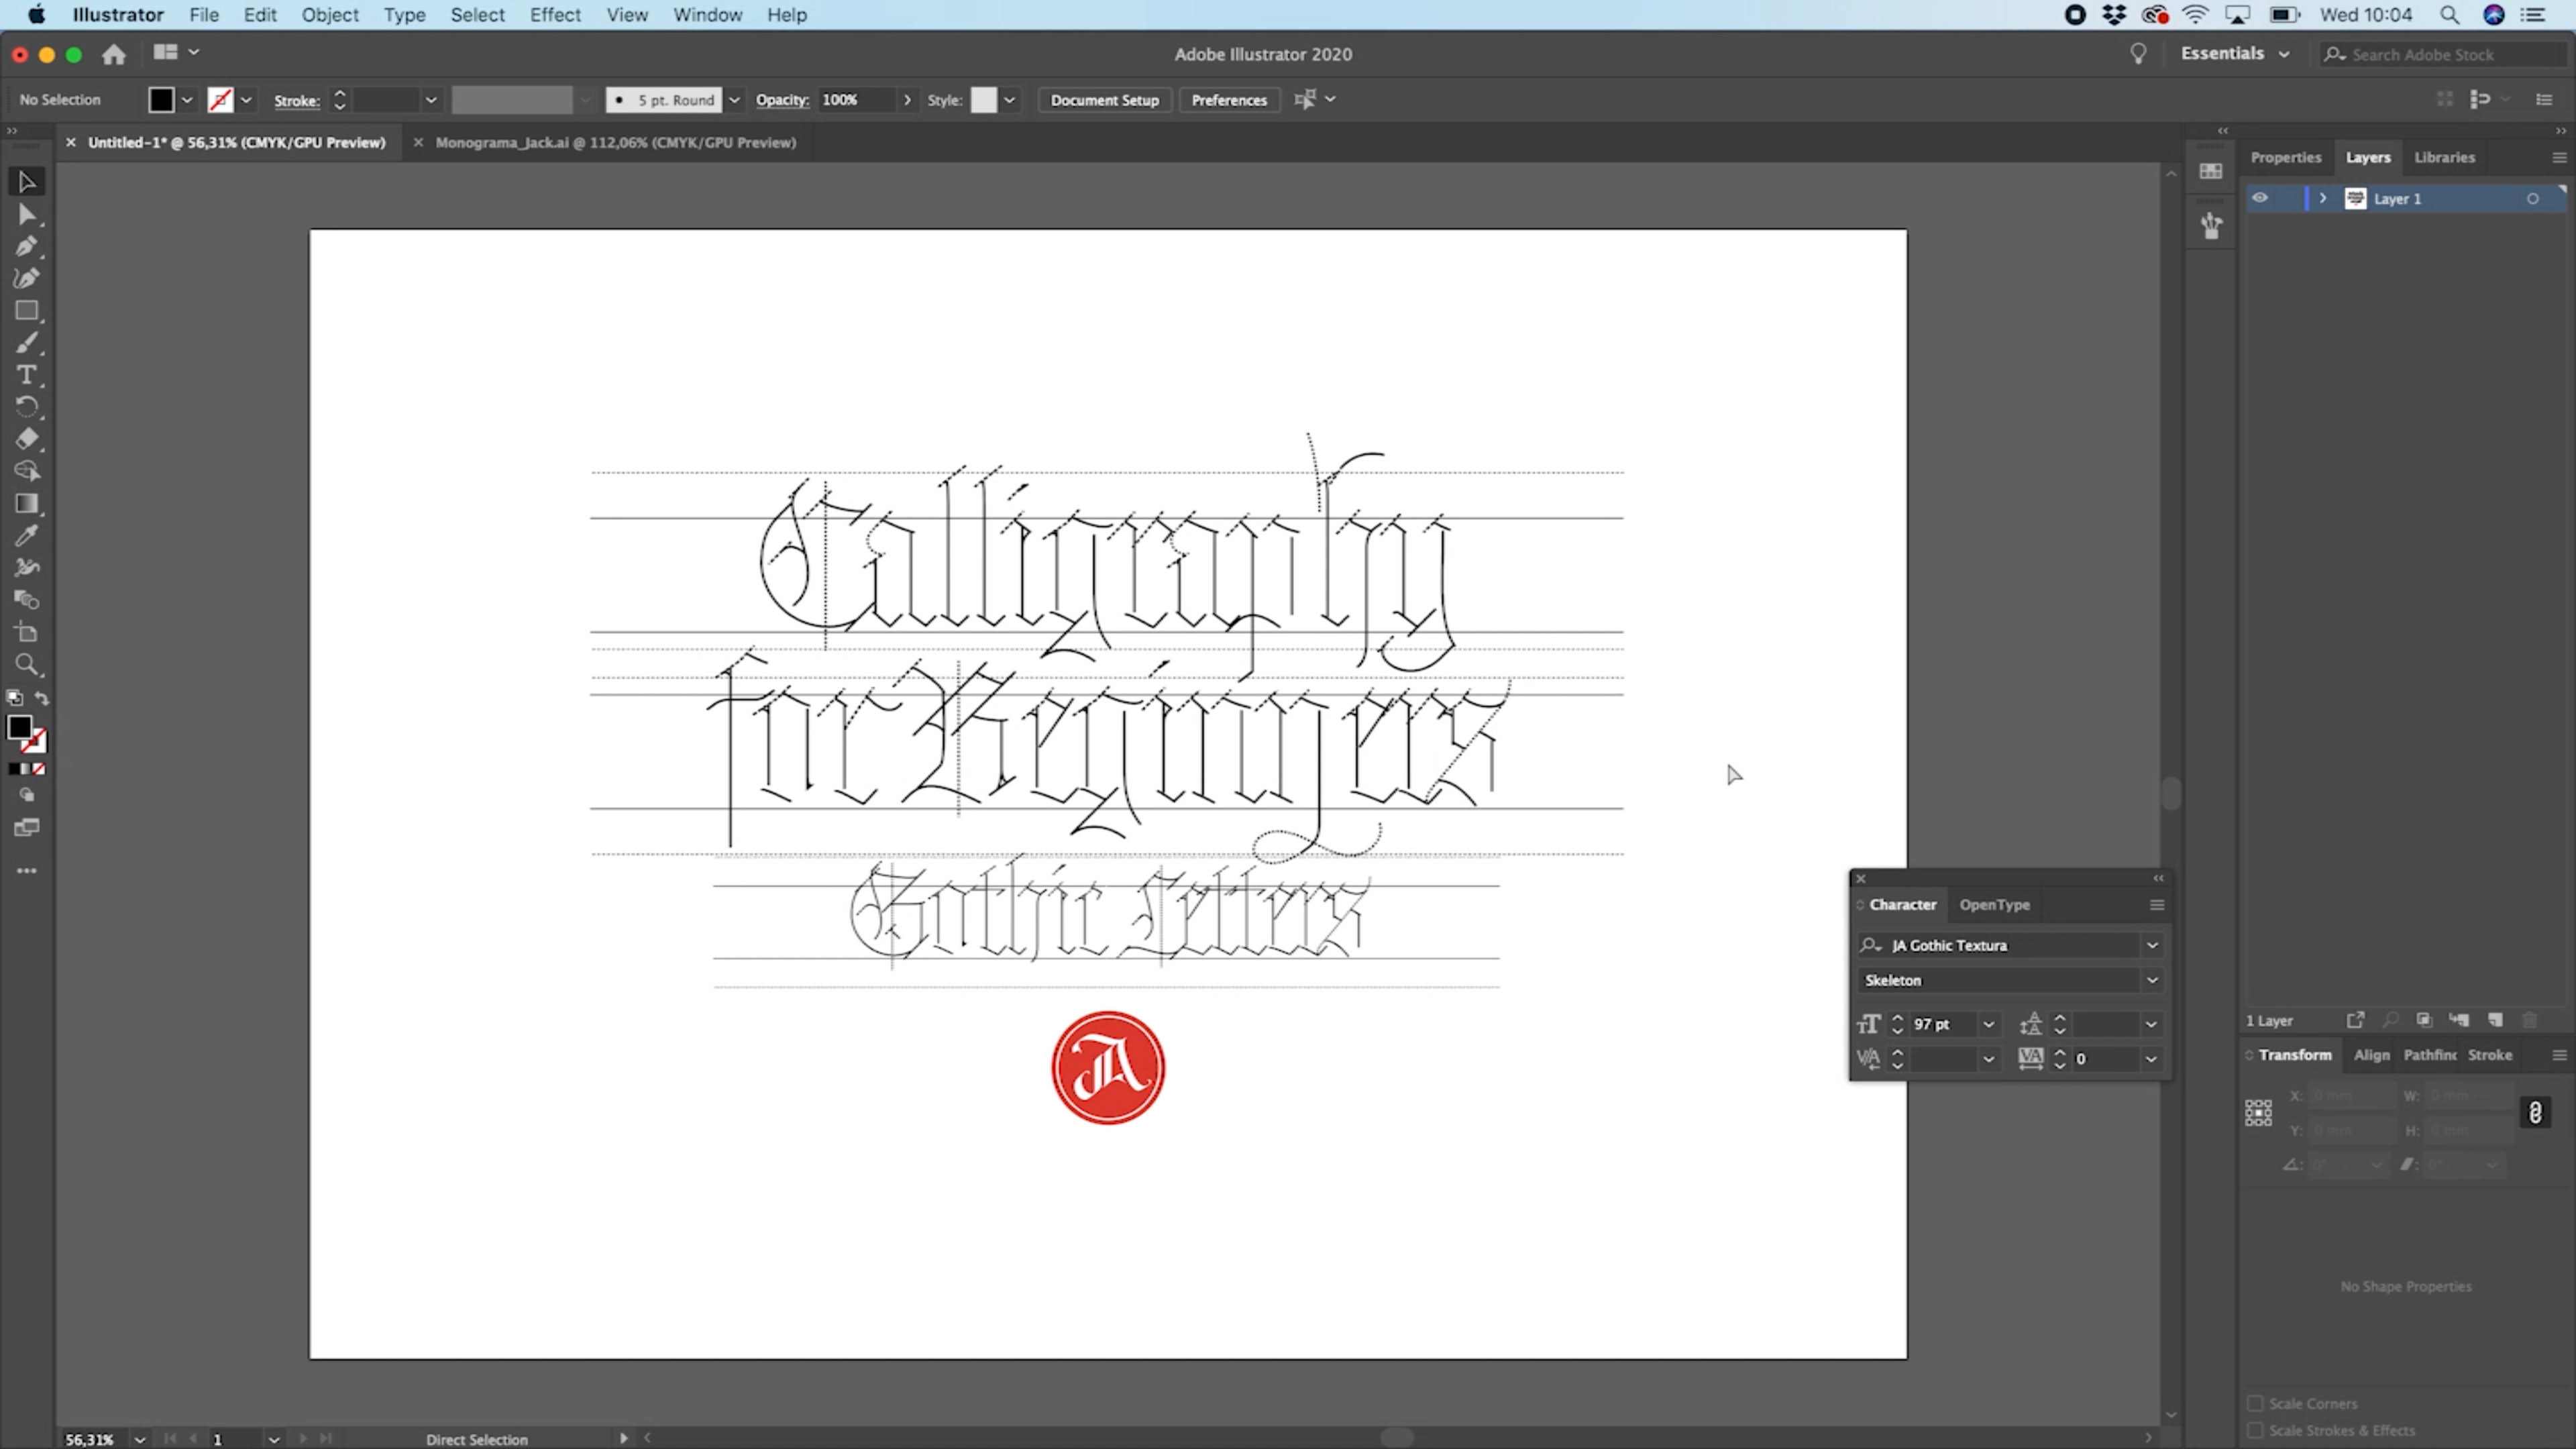The image size is (2576, 1449).
Task: Open 5 pt. Round brush definition dropdown
Action: click(x=734, y=100)
